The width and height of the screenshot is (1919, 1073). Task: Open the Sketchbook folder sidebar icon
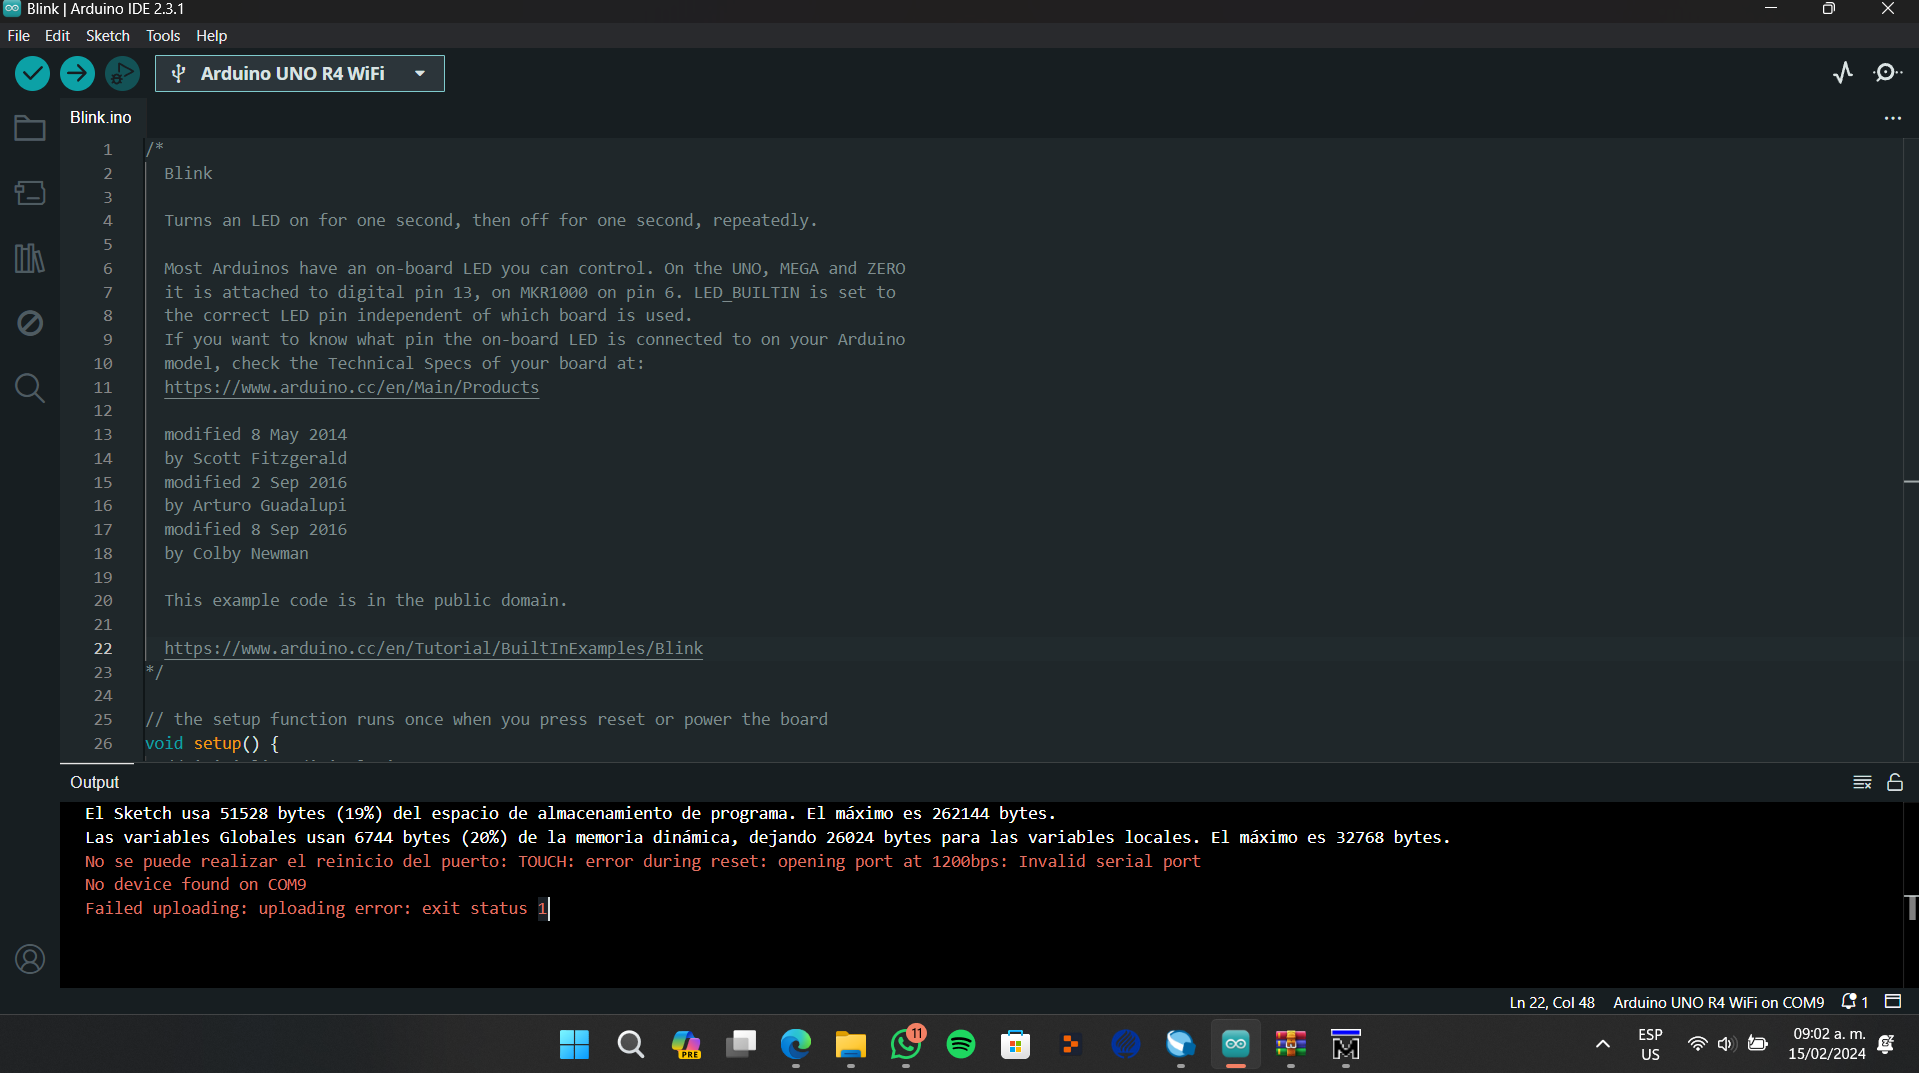[x=30, y=128]
